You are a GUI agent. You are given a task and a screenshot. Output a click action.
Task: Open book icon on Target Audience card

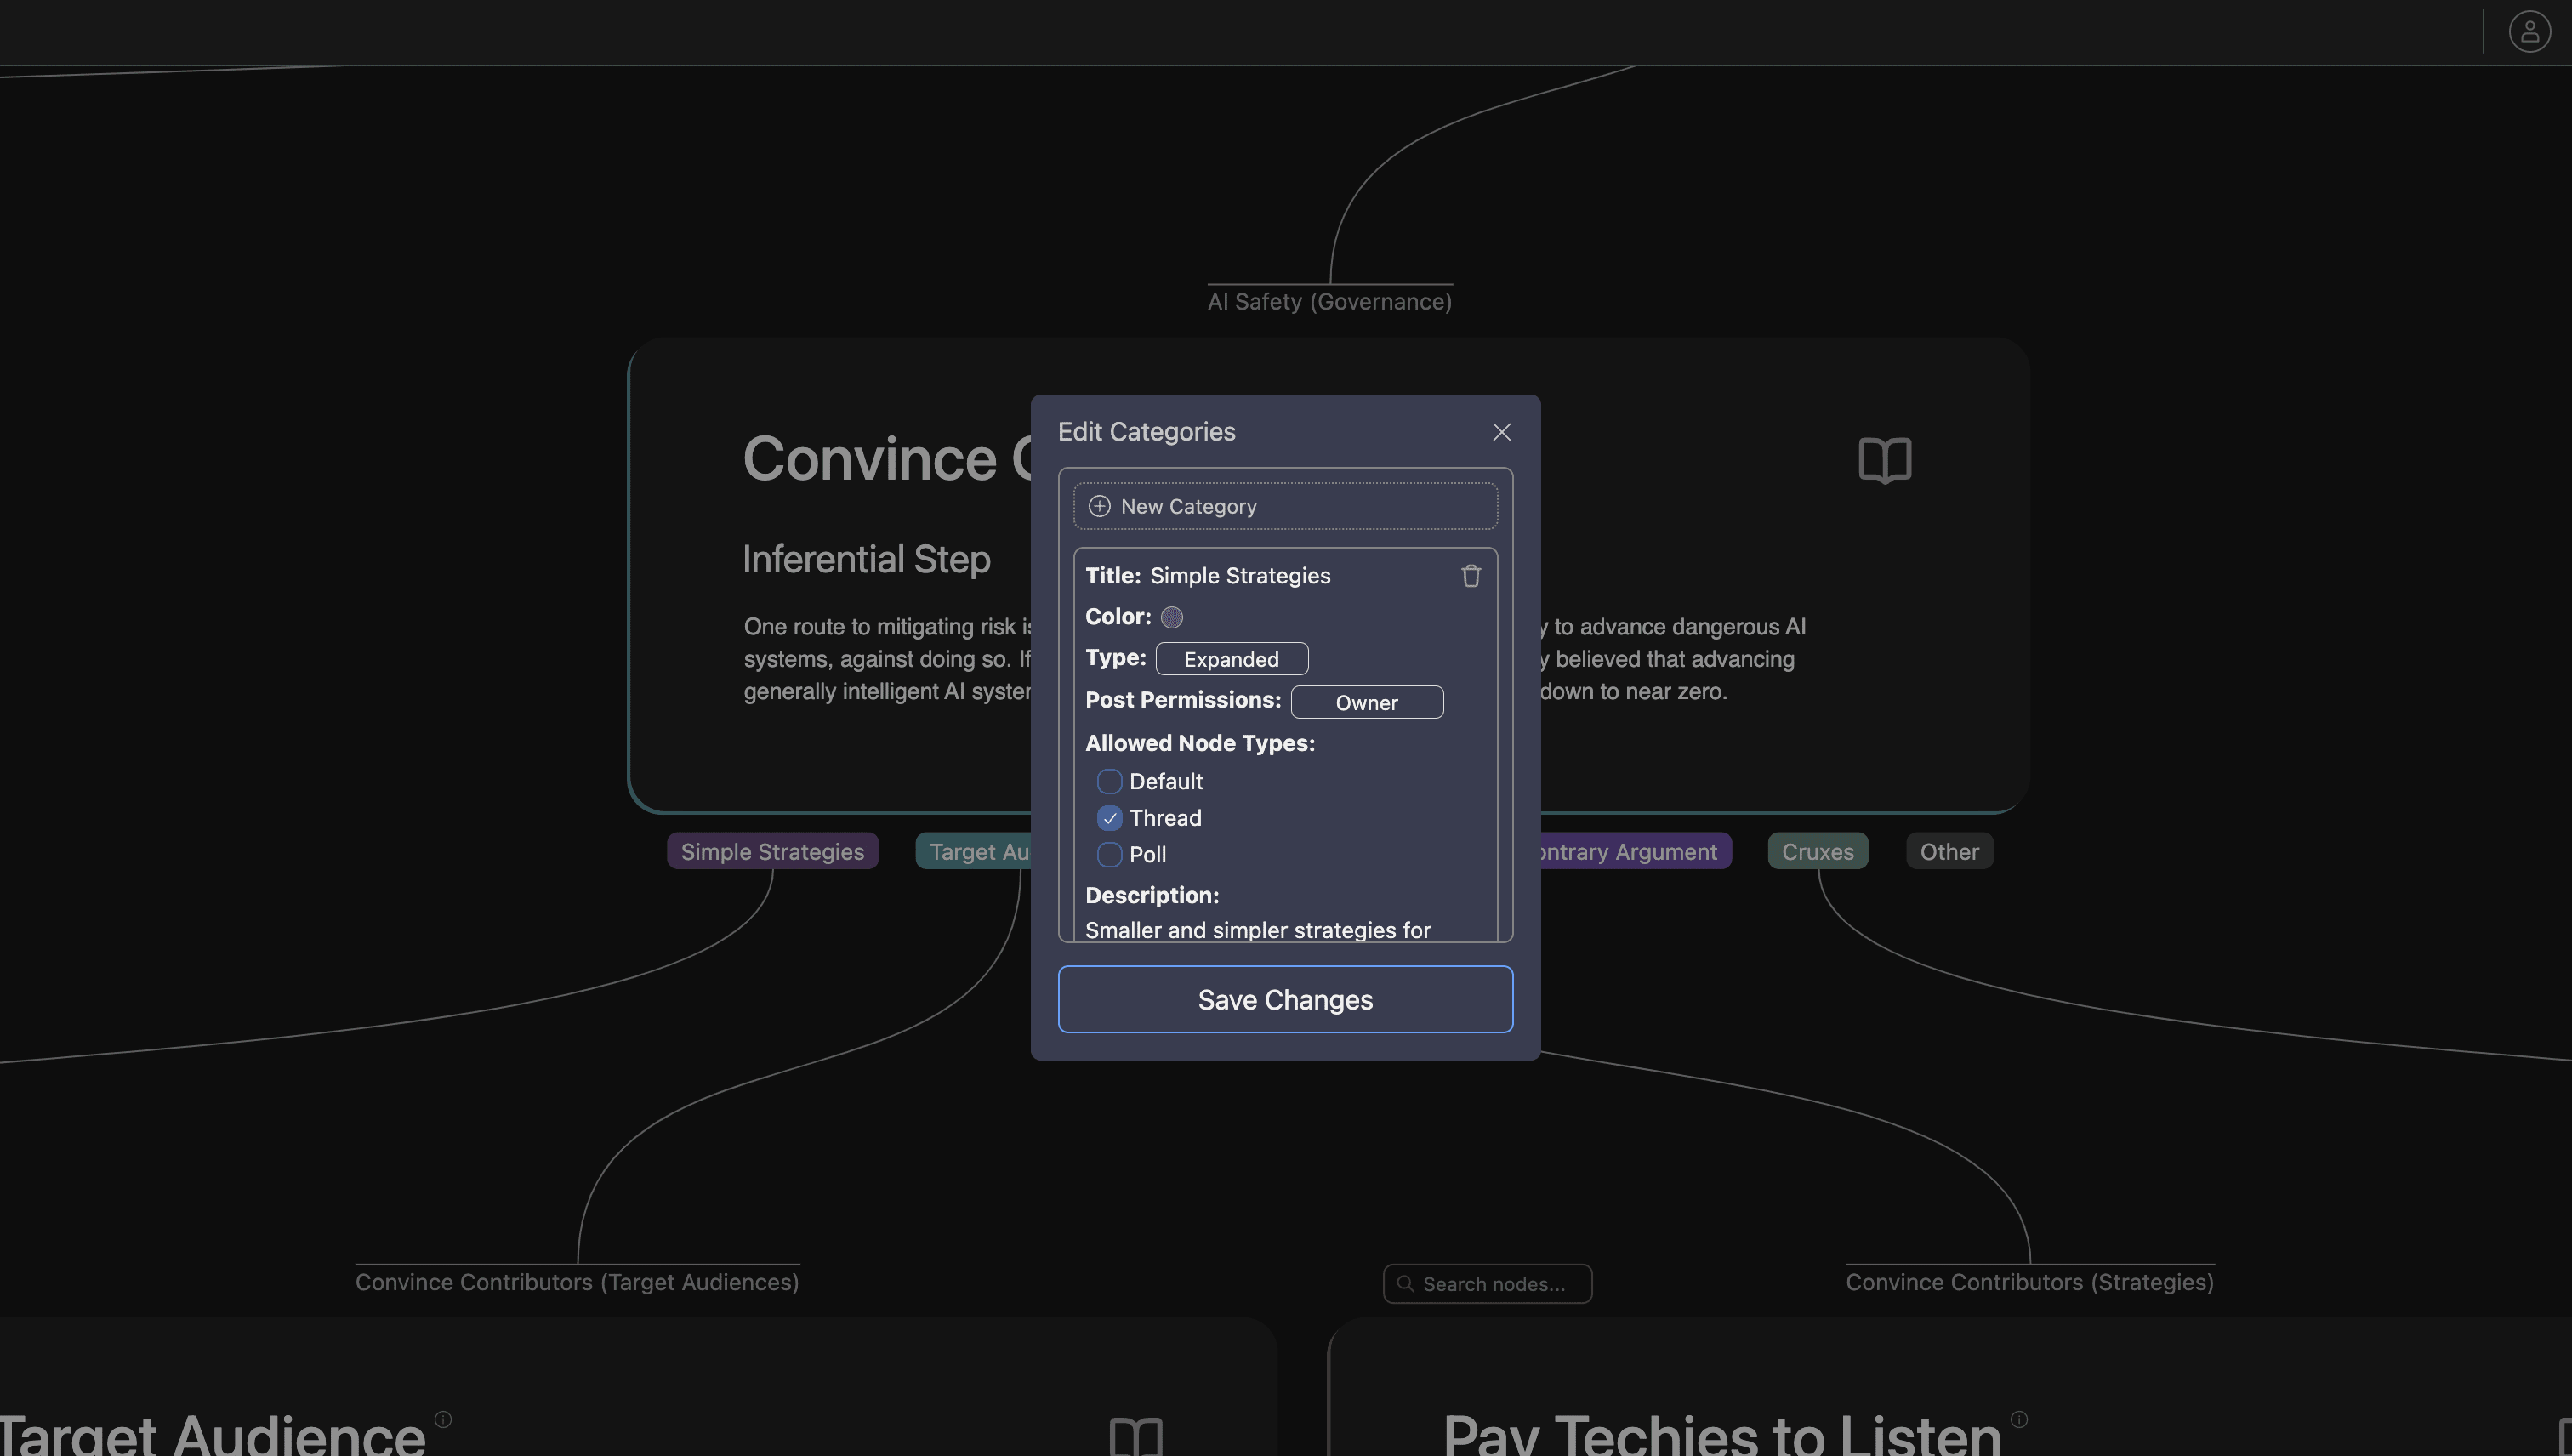pos(1135,1437)
